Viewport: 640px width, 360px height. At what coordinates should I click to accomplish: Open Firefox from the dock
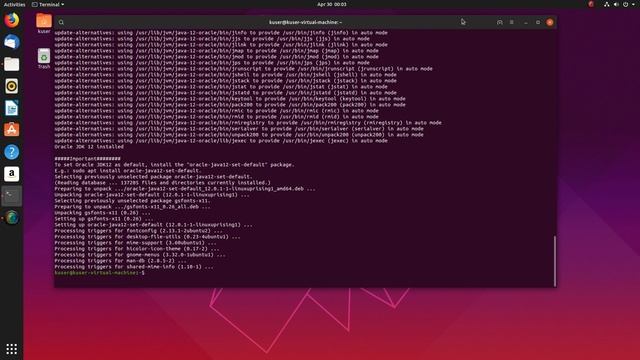tap(11, 20)
